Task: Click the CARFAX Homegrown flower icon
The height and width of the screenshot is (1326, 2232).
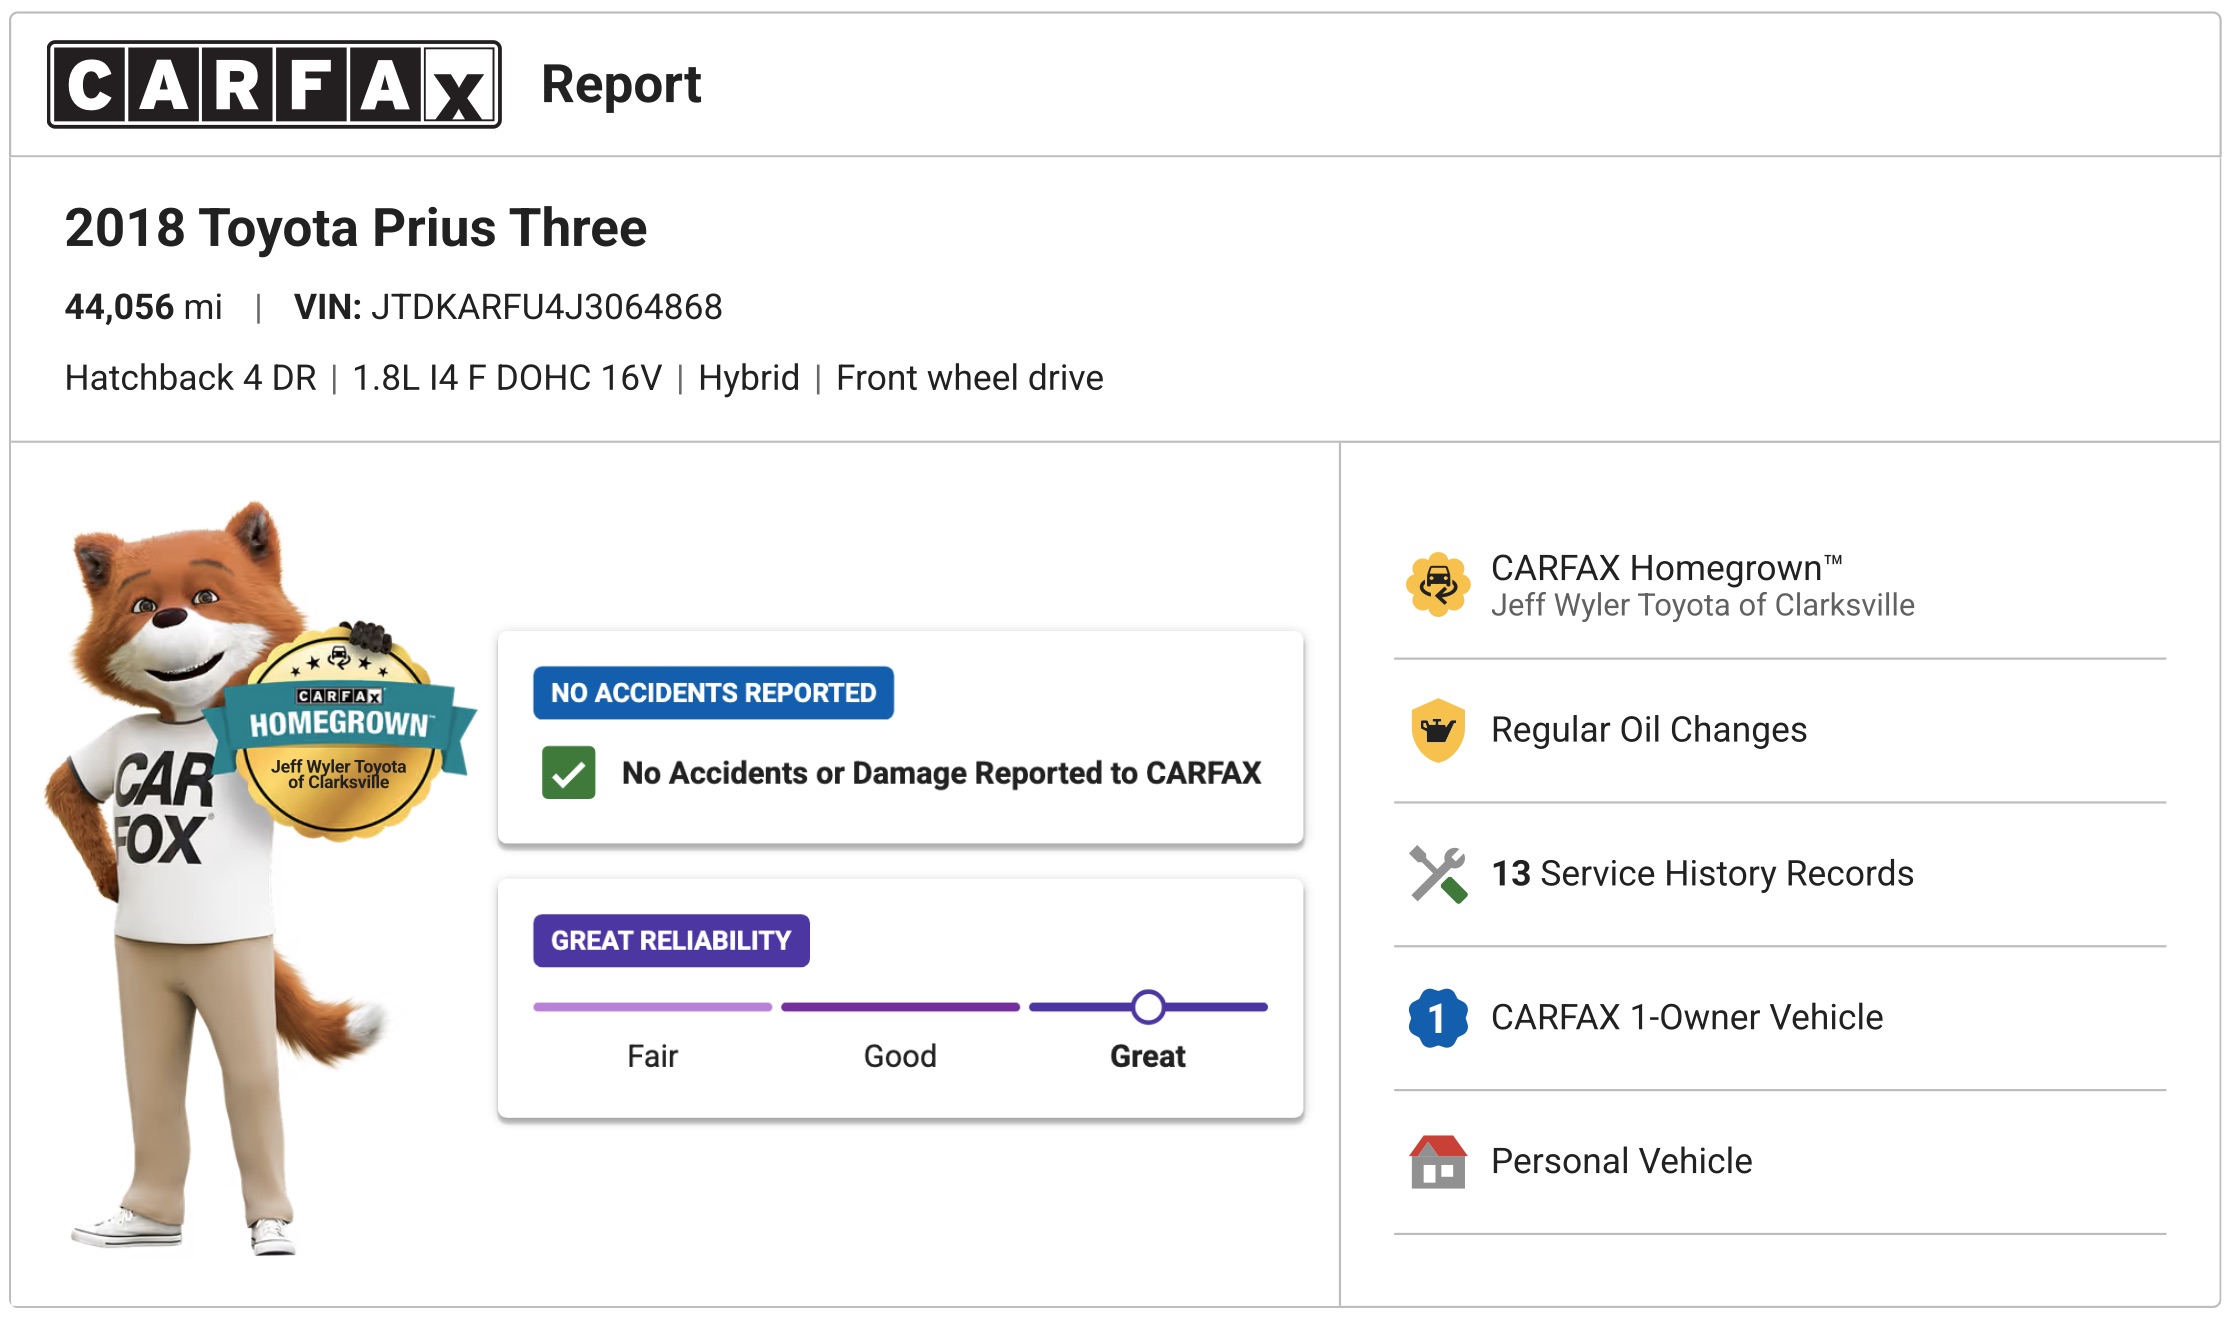Action: (x=1438, y=585)
